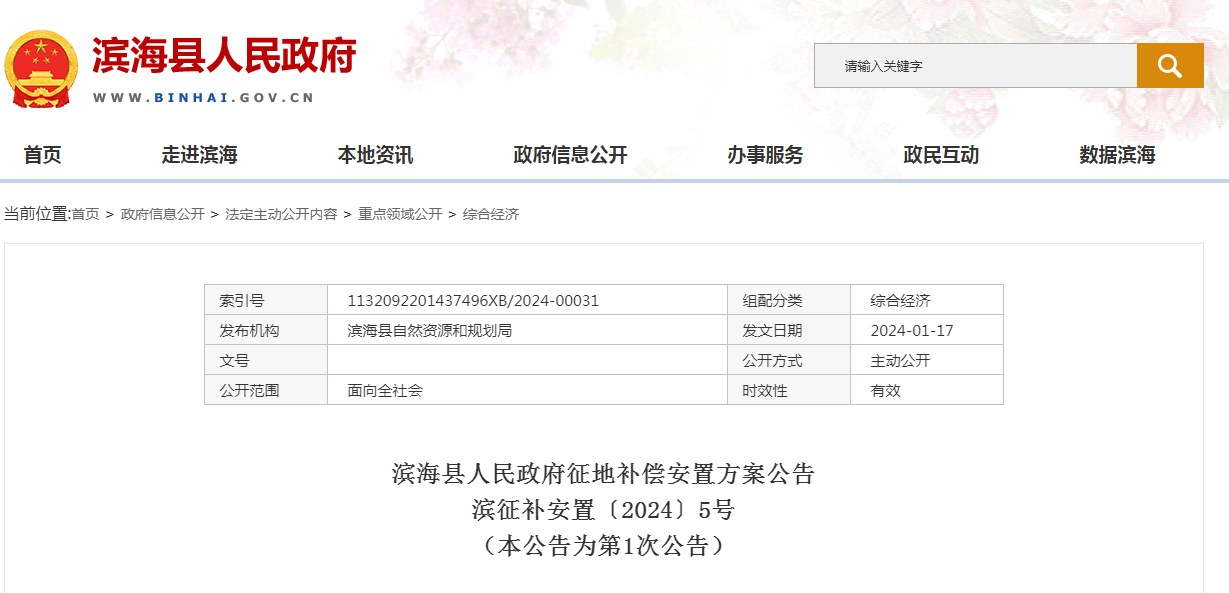
Task: Click the article title 征地补偿安置方案公告
Action: pyautogui.click(x=603, y=474)
